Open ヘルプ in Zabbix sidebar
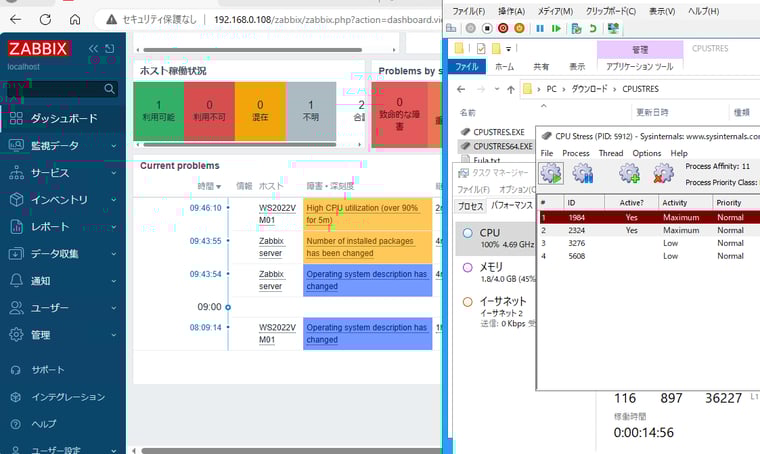The width and height of the screenshot is (760, 454). pyautogui.click(x=44, y=424)
